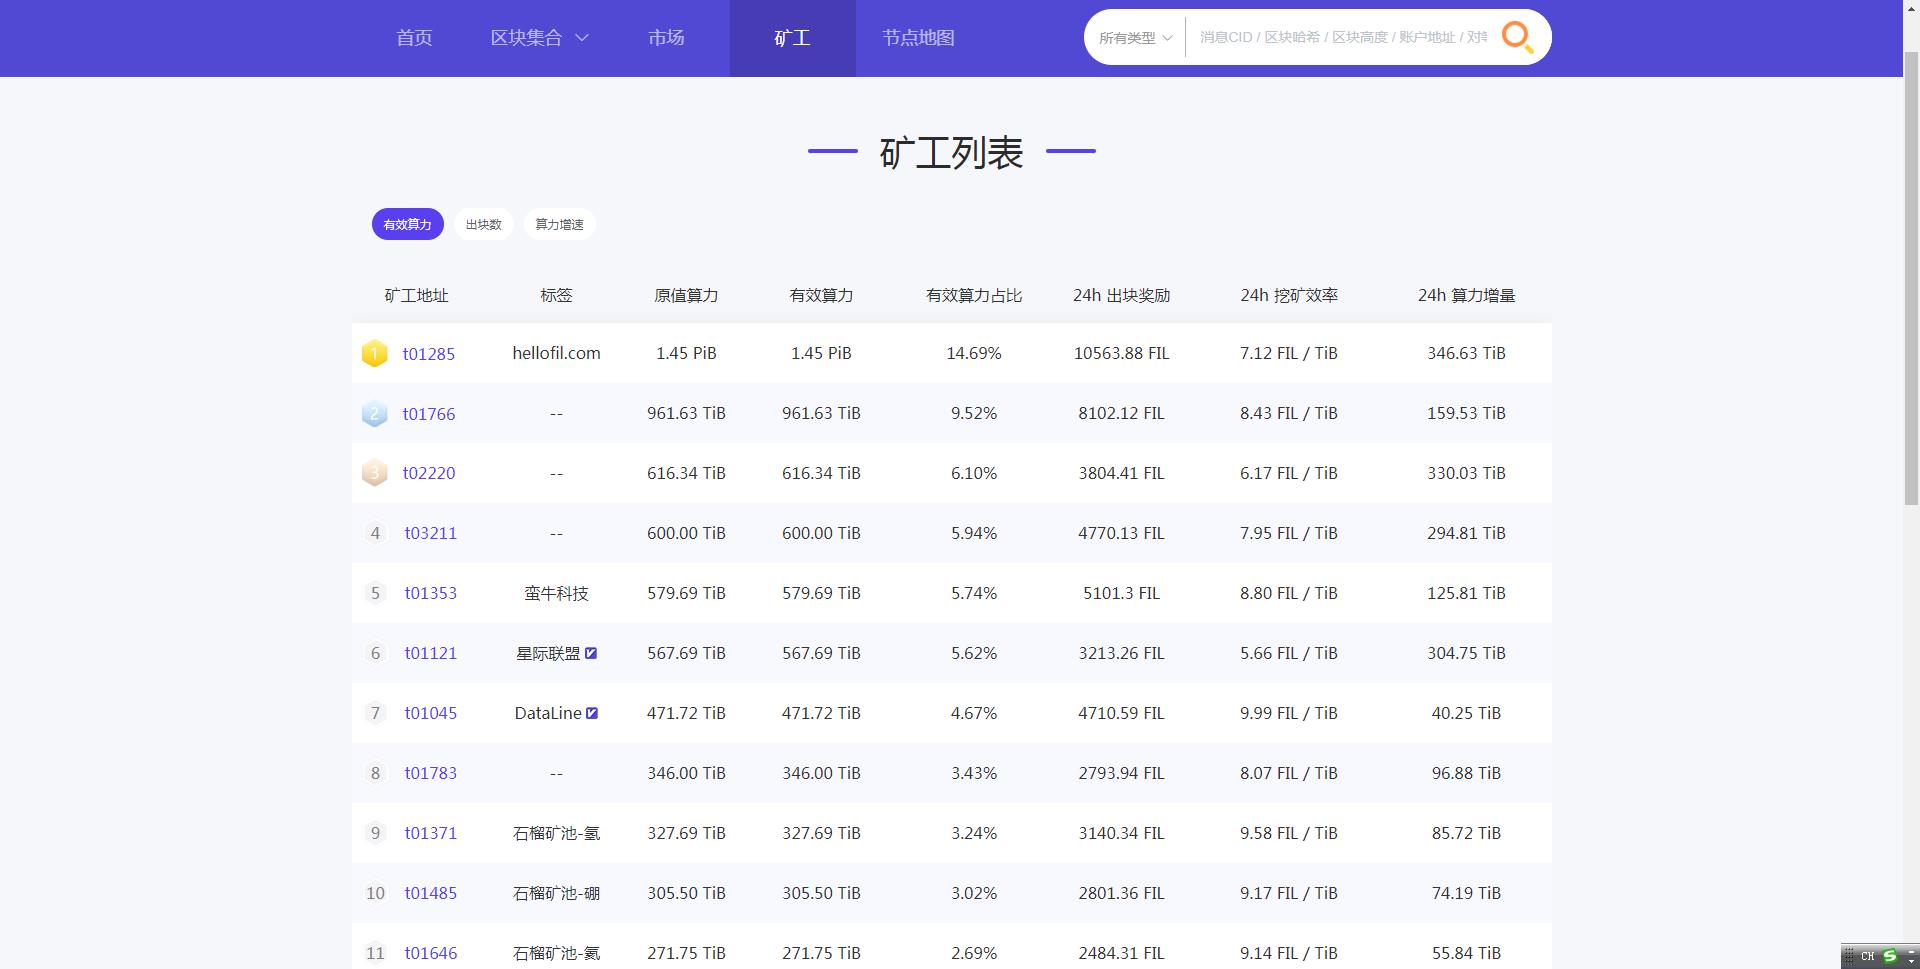The width and height of the screenshot is (1920, 969).
Task: Click the 14.69% power share value
Action: tap(974, 353)
